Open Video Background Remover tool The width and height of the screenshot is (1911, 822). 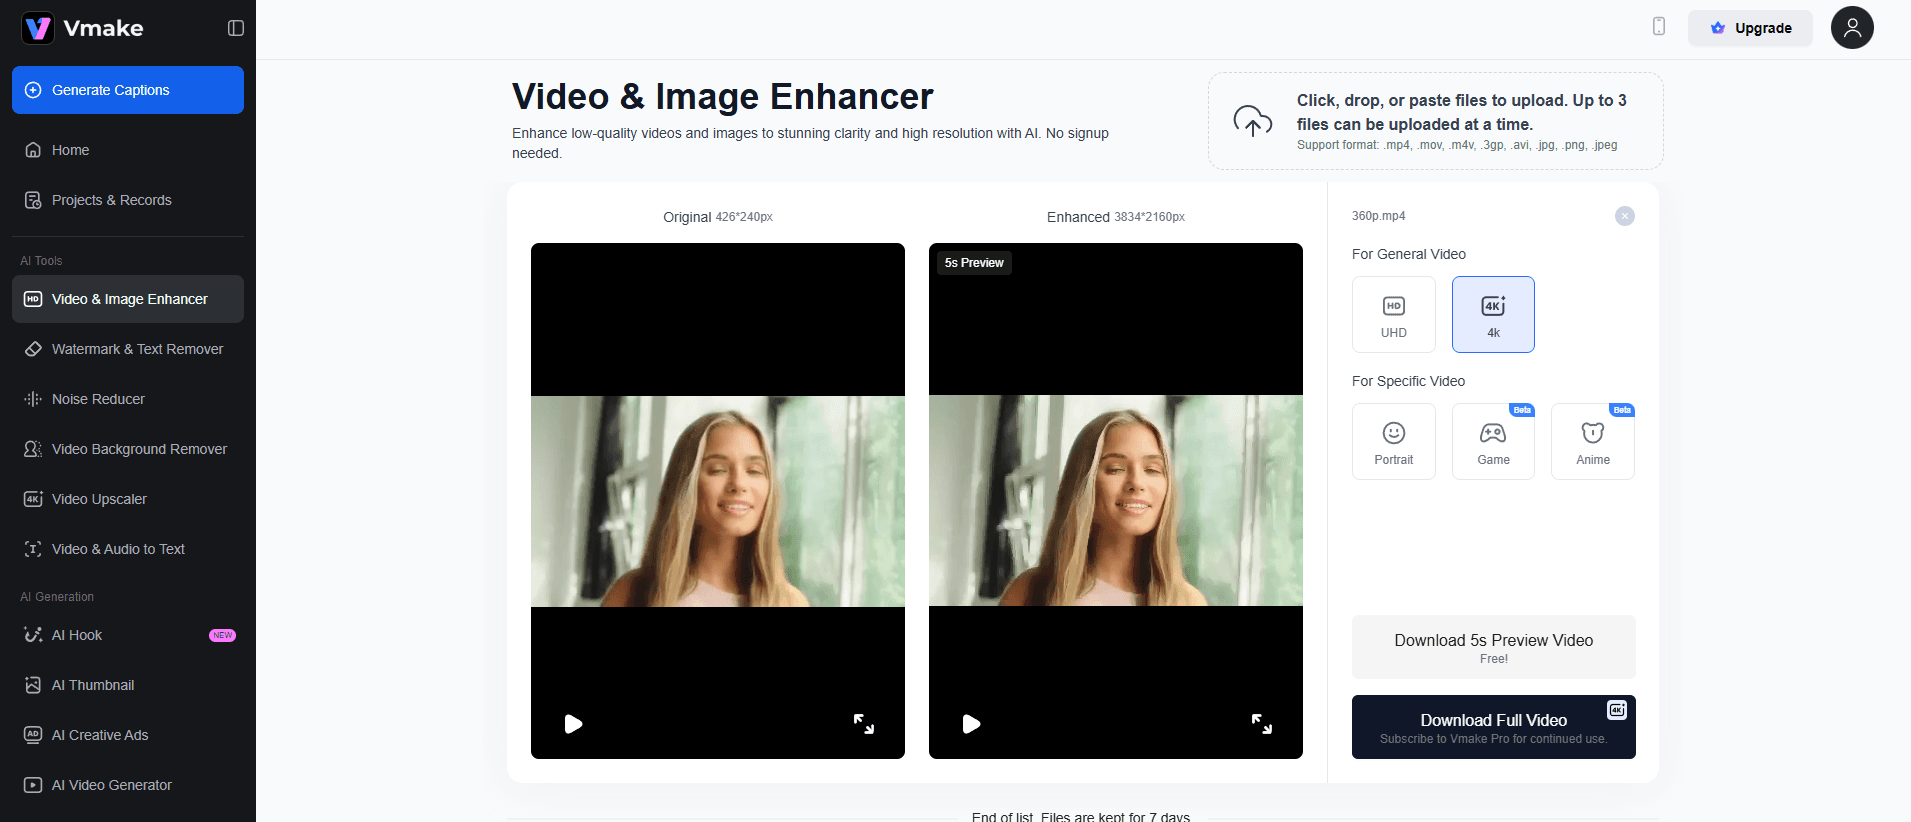pos(128,449)
